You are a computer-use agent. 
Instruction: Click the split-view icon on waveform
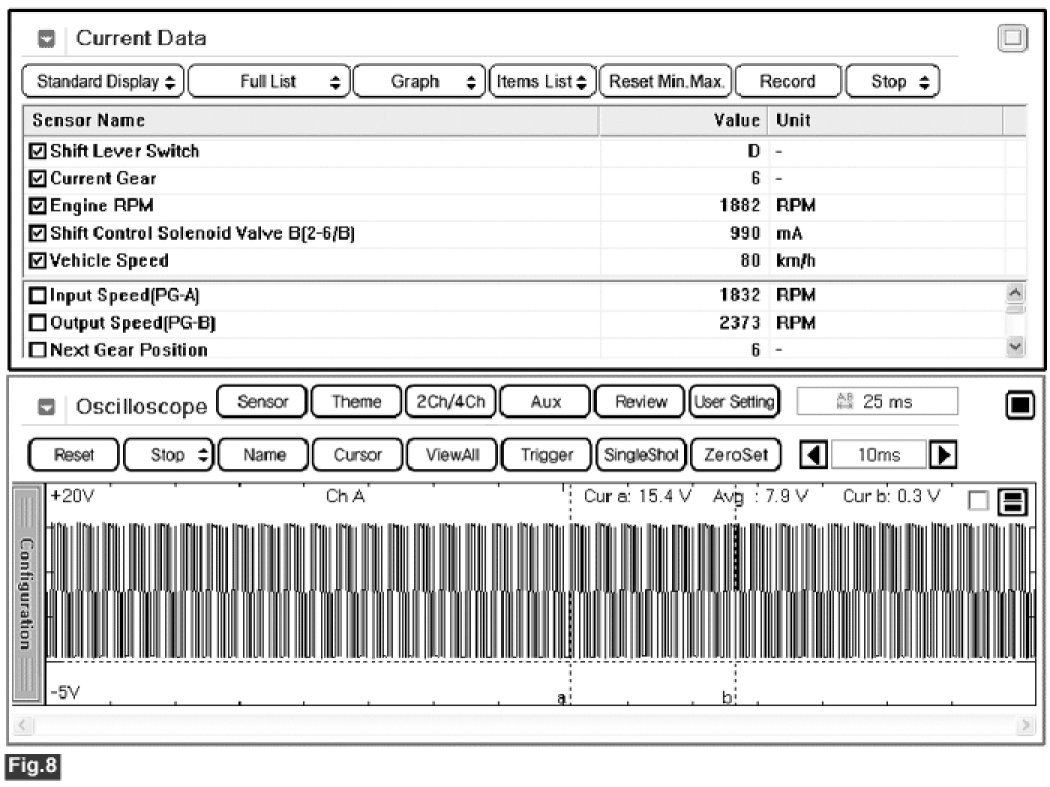point(1013,503)
